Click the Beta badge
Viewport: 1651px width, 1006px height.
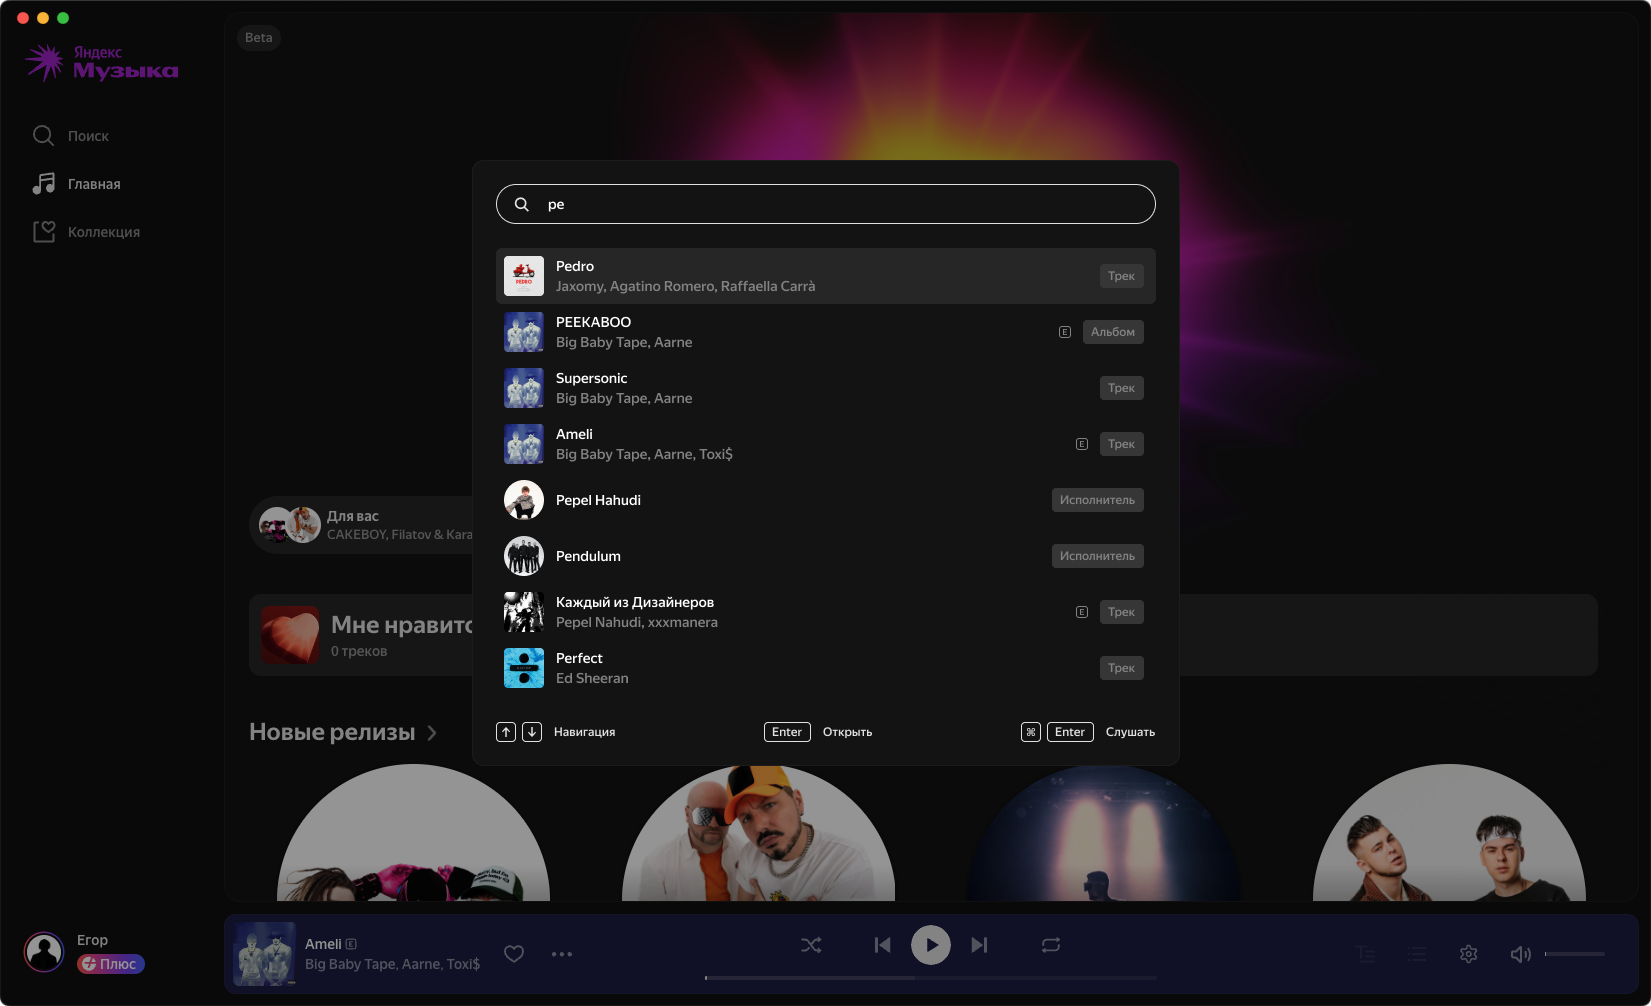point(259,37)
